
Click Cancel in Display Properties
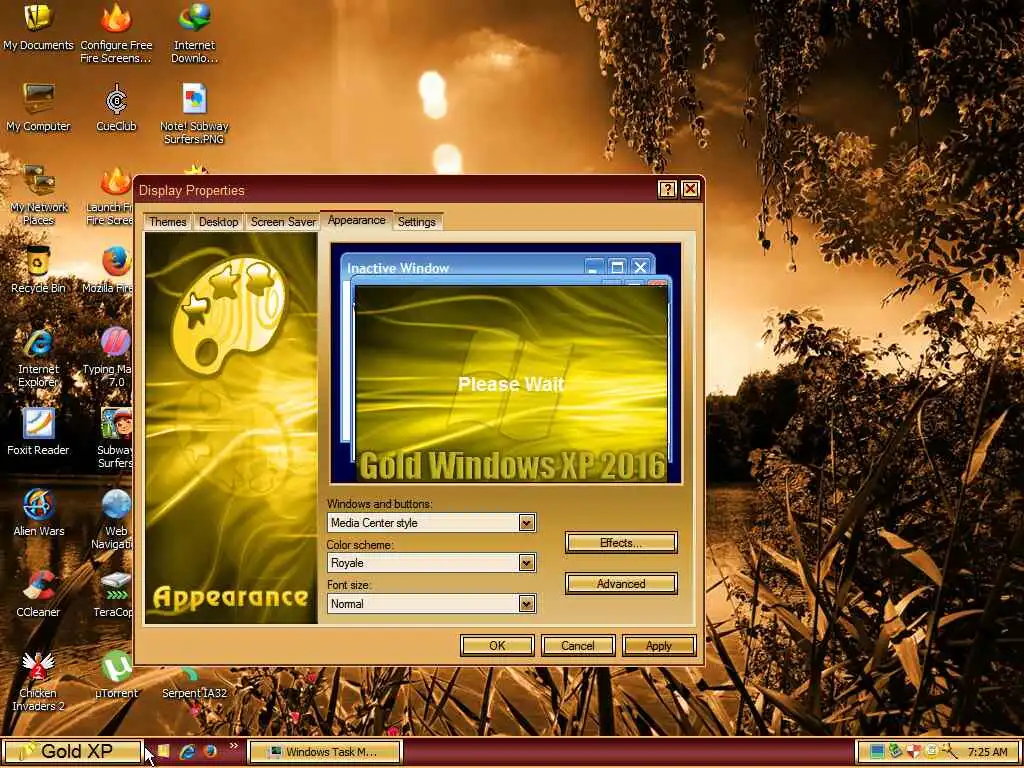click(x=578, y=646)
